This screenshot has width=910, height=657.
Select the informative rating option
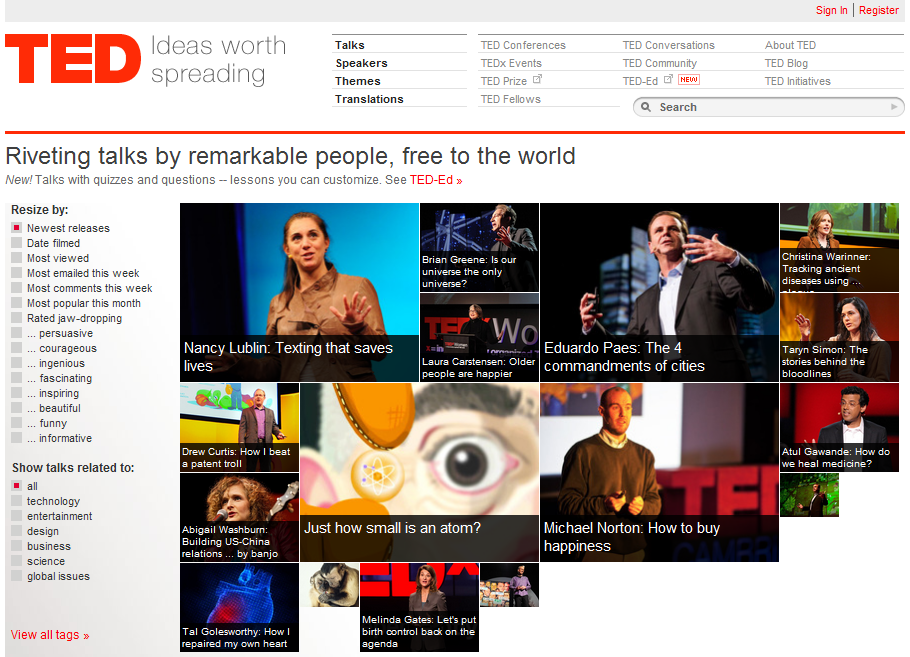(x=16, y=438)
